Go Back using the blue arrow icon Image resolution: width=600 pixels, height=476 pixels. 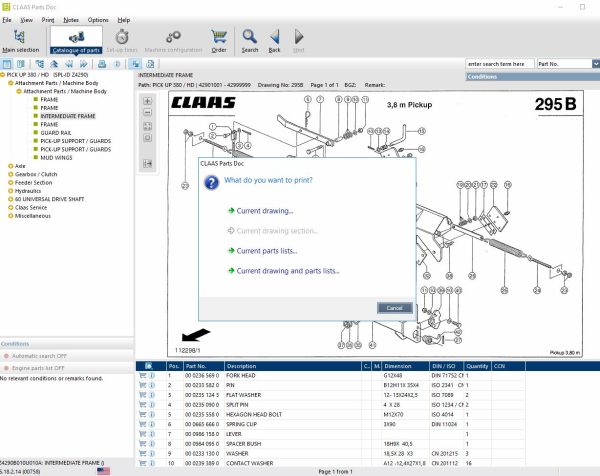(274, 41)
